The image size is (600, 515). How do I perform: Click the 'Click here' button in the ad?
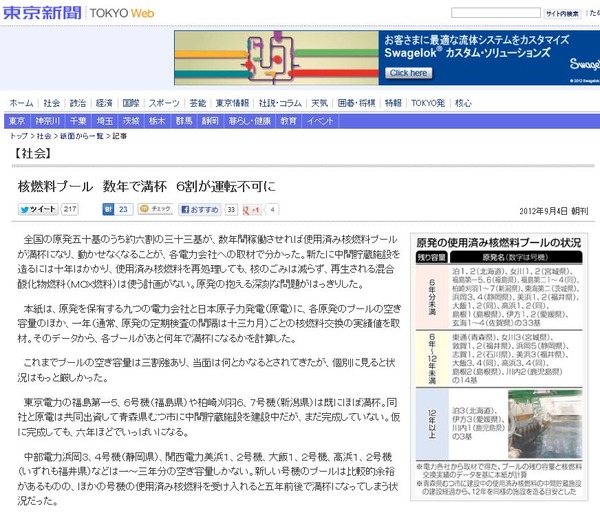[x=409, y=73]
